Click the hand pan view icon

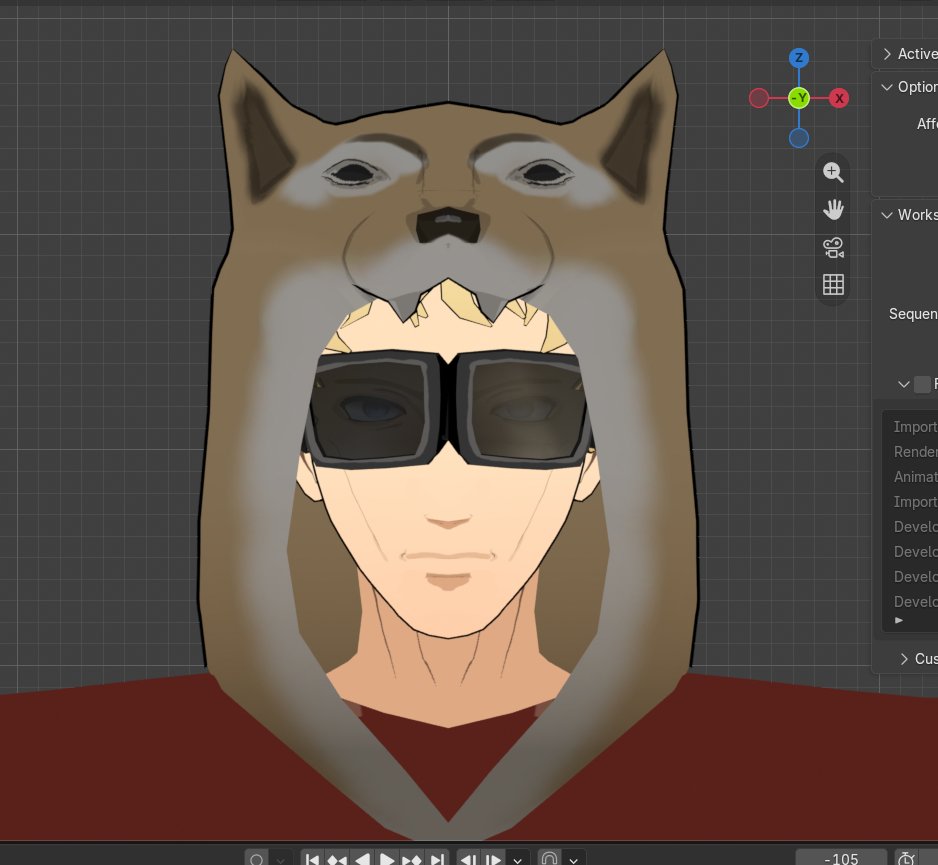833,209
